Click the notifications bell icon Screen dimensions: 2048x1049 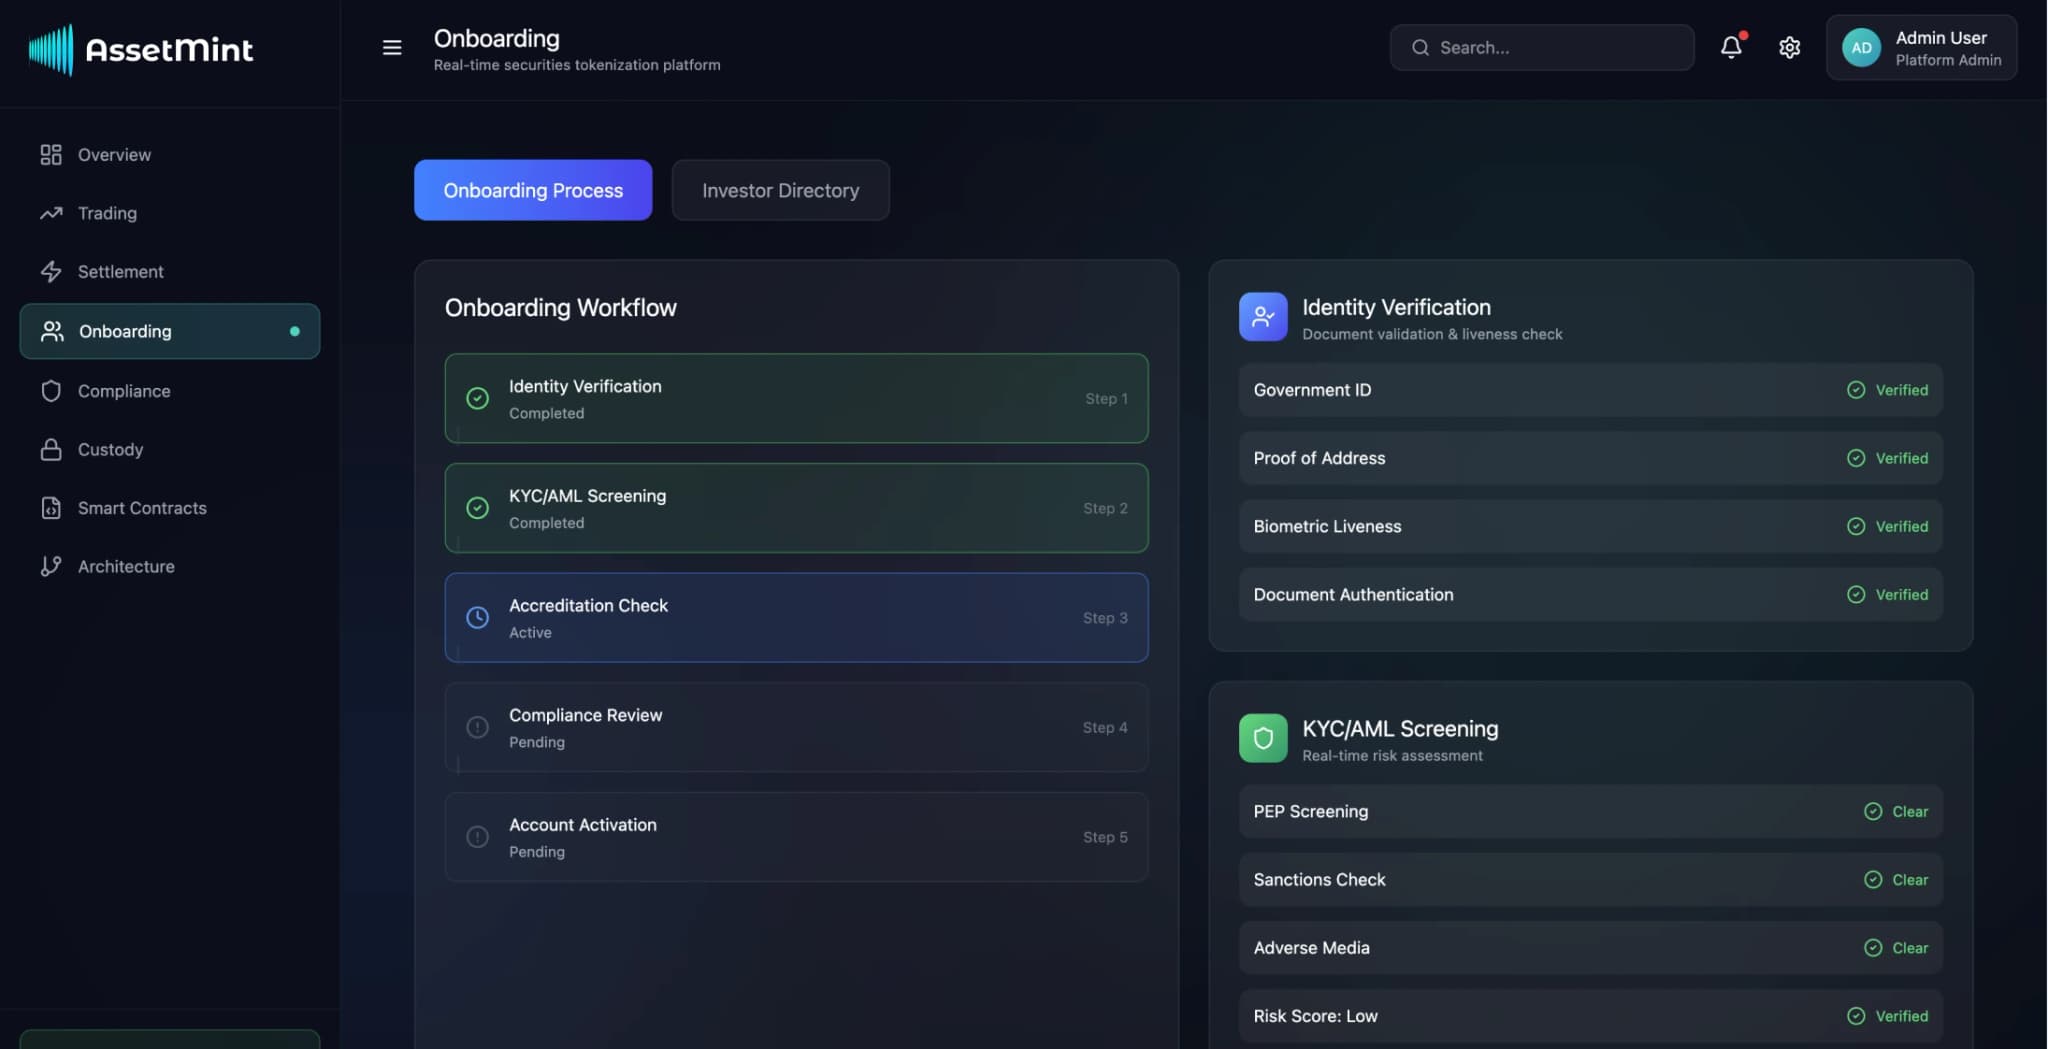pyautogui.click(x=1731, y=47)
